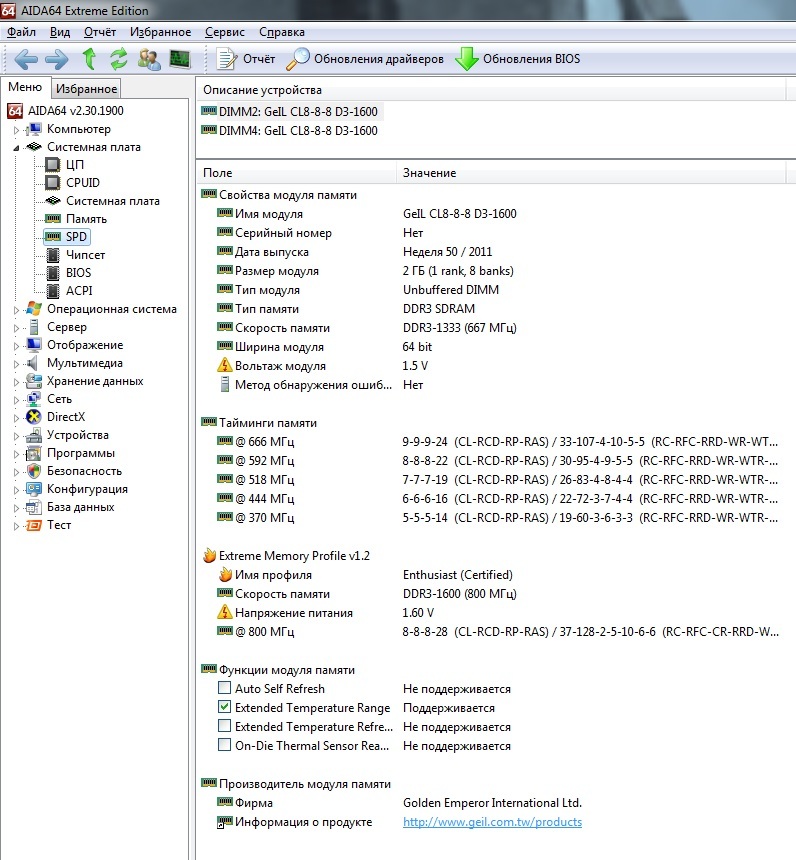The image size is (796, 860).
Task: Click the green refresh arrows icon
Action: [x=119, y=59]
